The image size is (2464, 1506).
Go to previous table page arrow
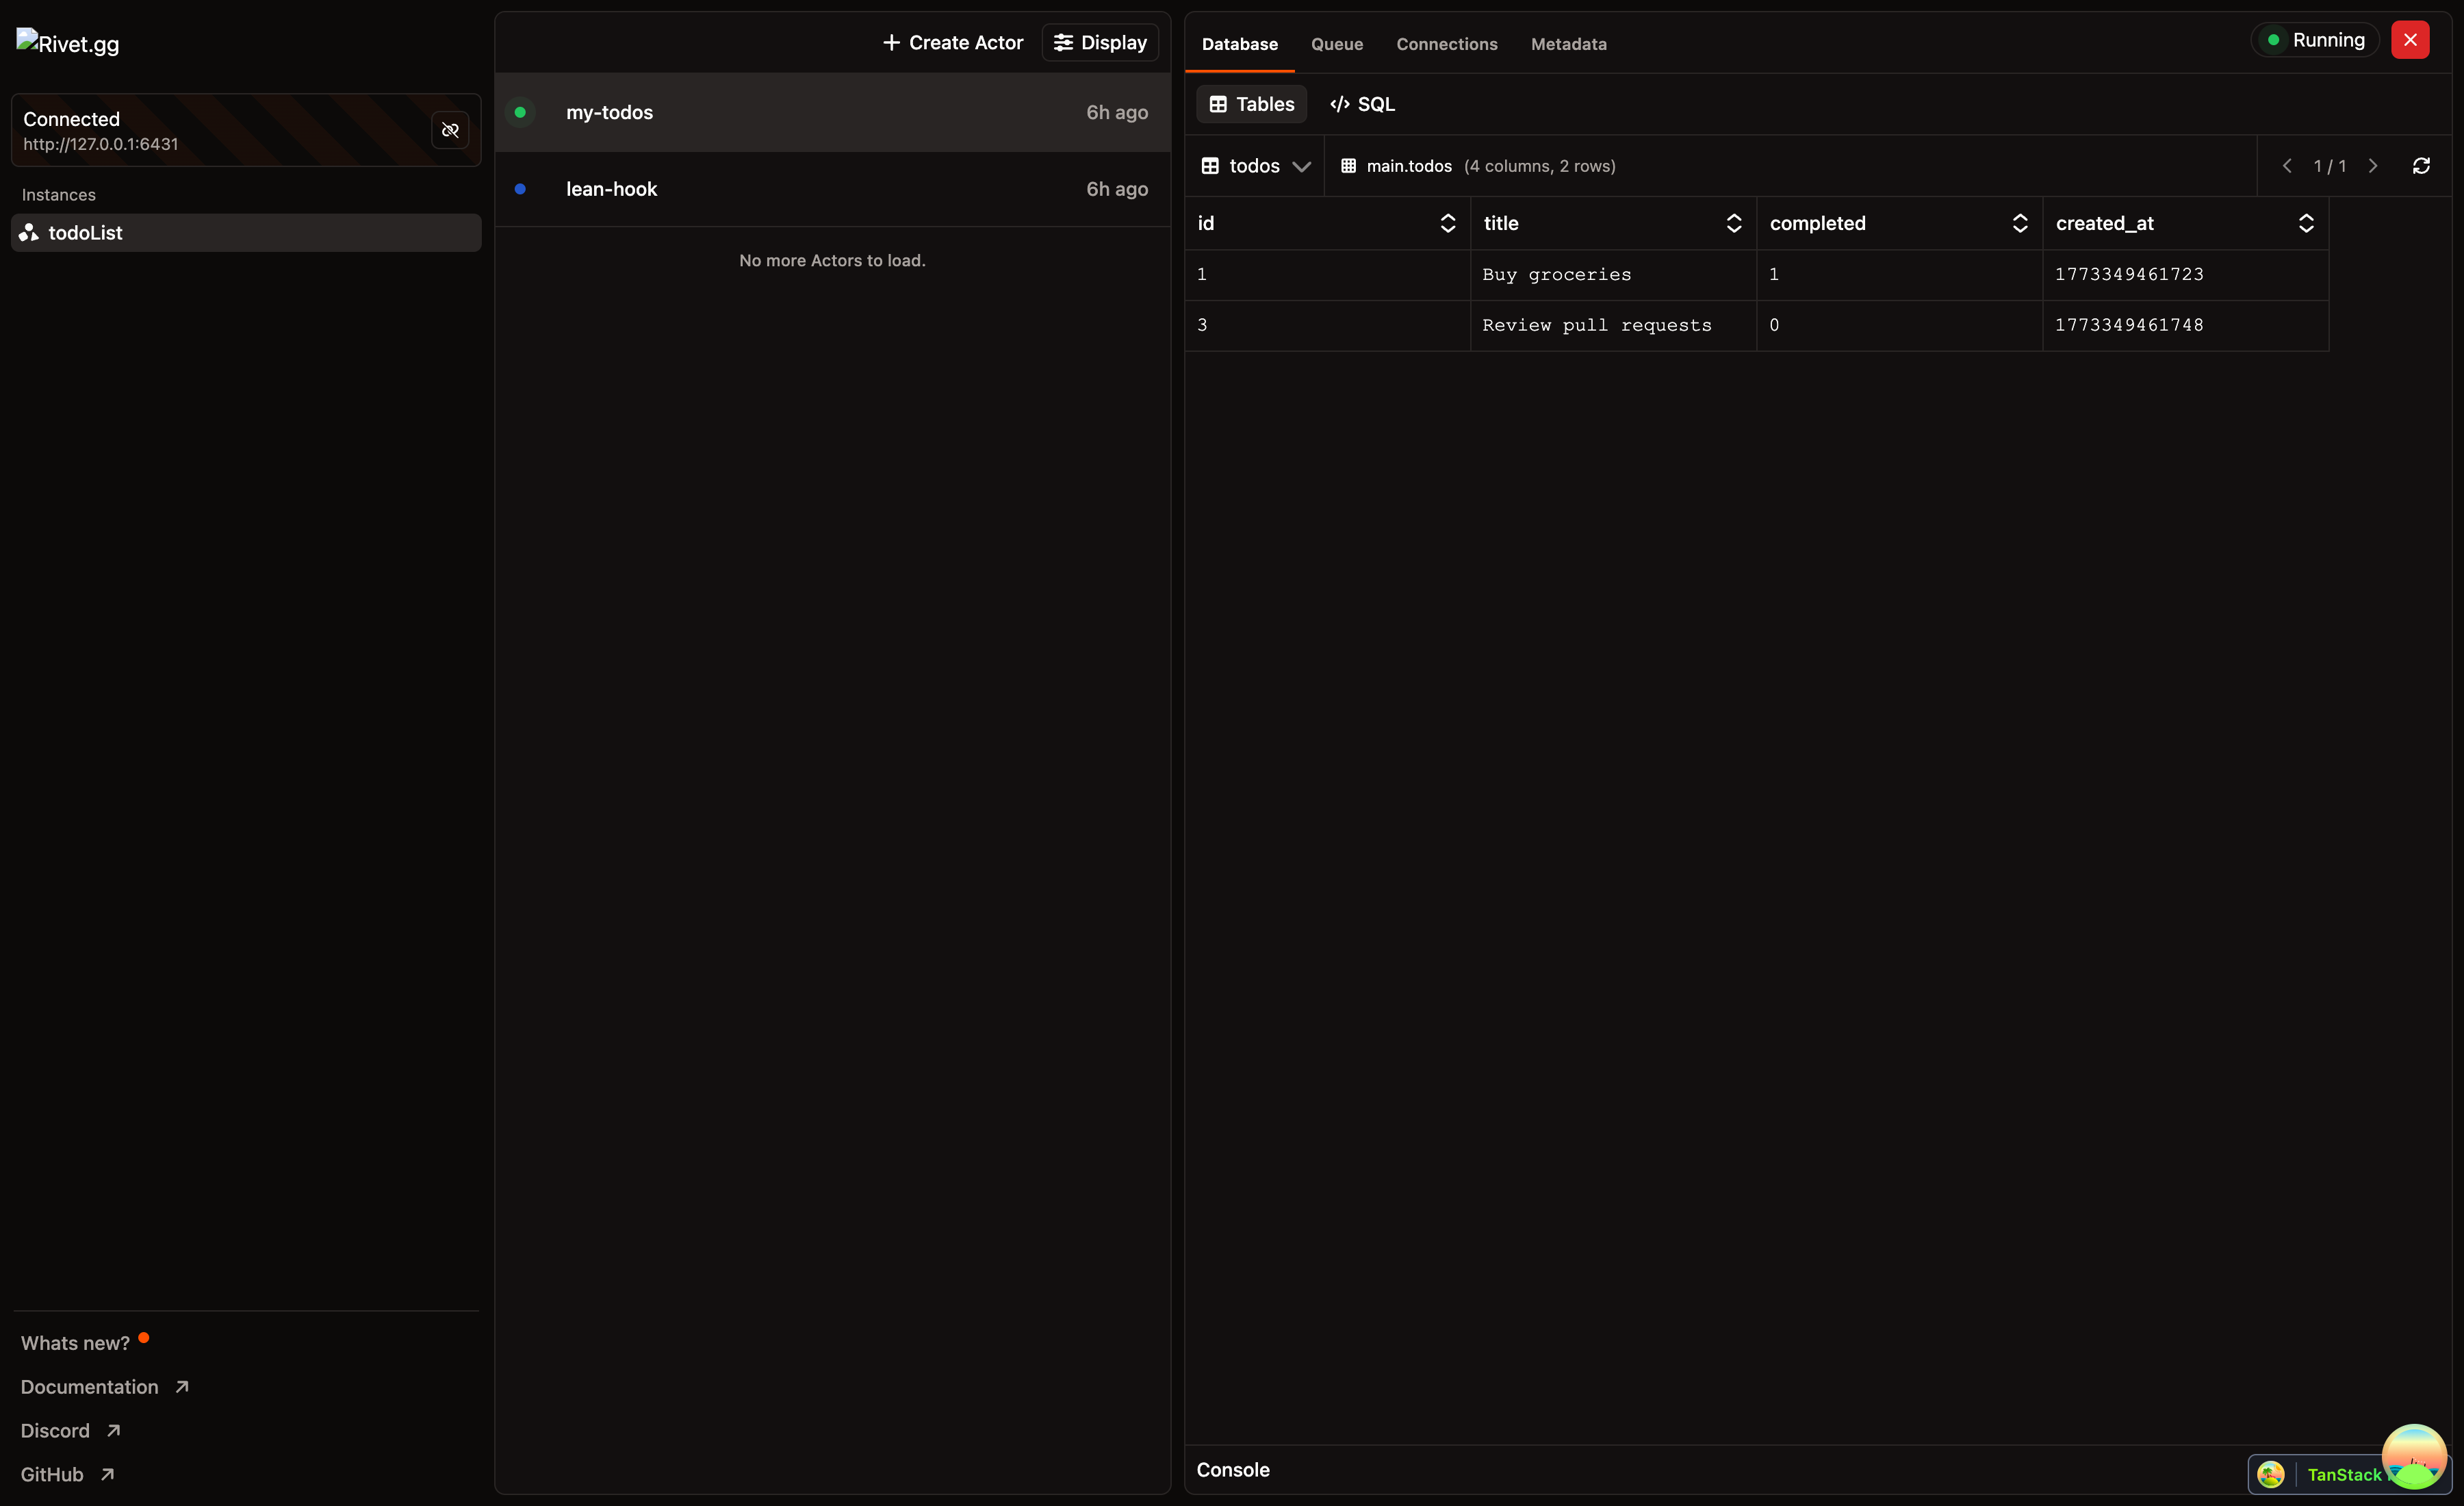point(2287,166)
